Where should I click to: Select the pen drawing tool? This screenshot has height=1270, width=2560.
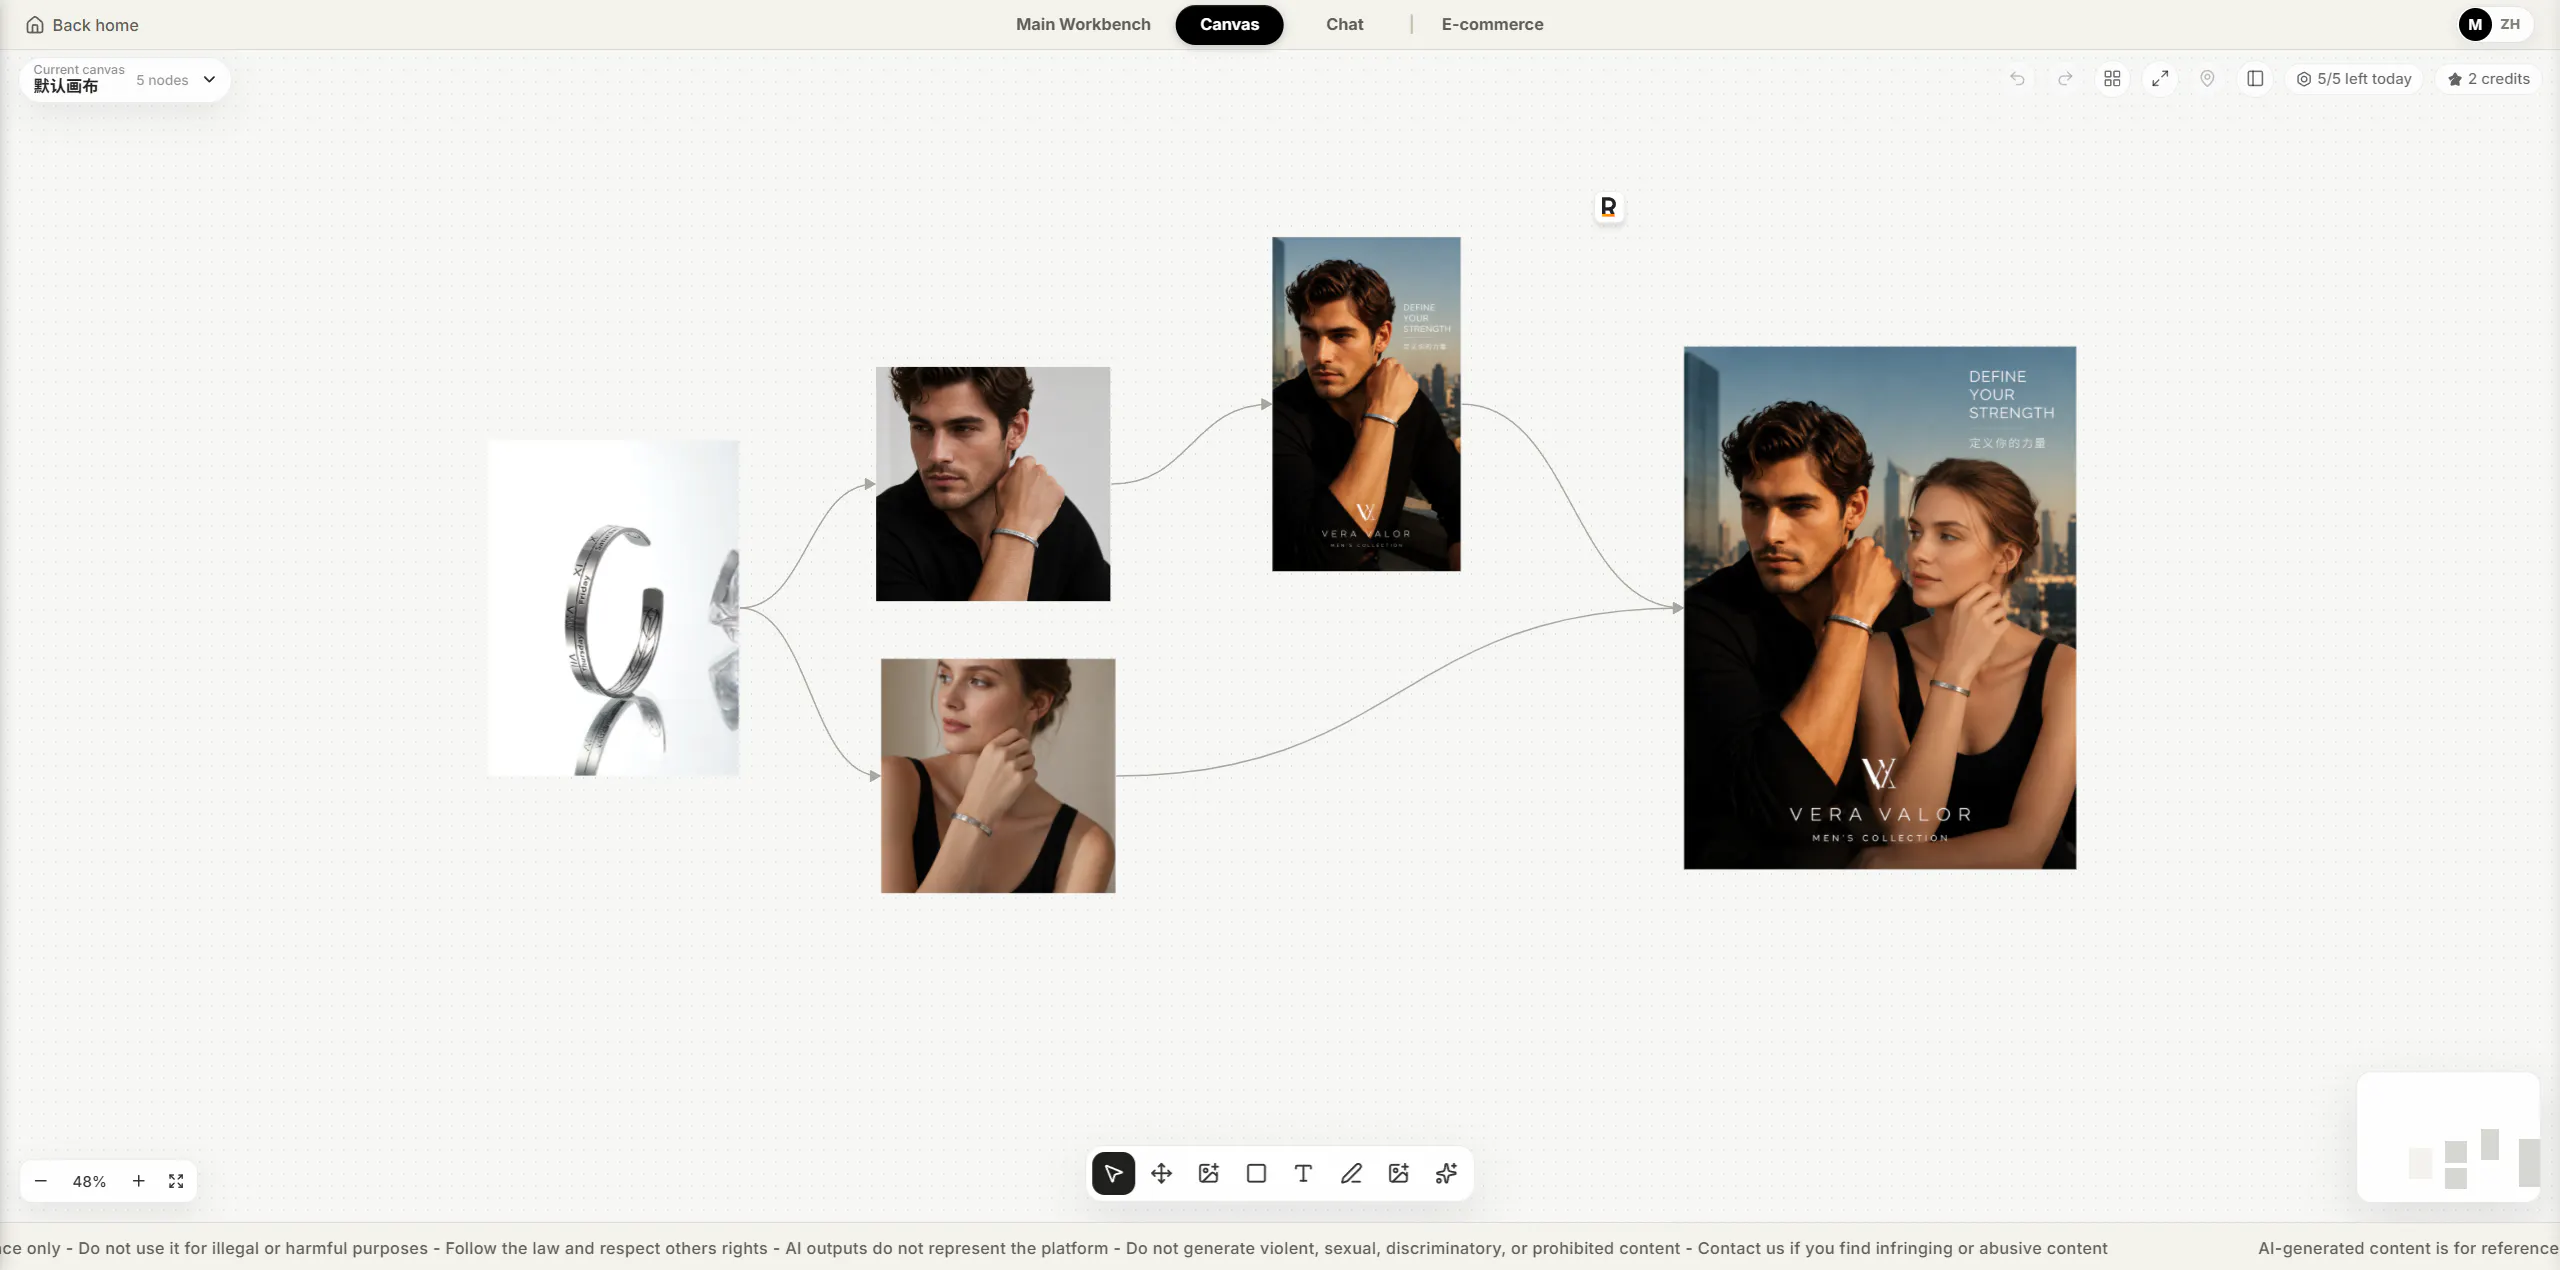click(x=1351, y=1173)
